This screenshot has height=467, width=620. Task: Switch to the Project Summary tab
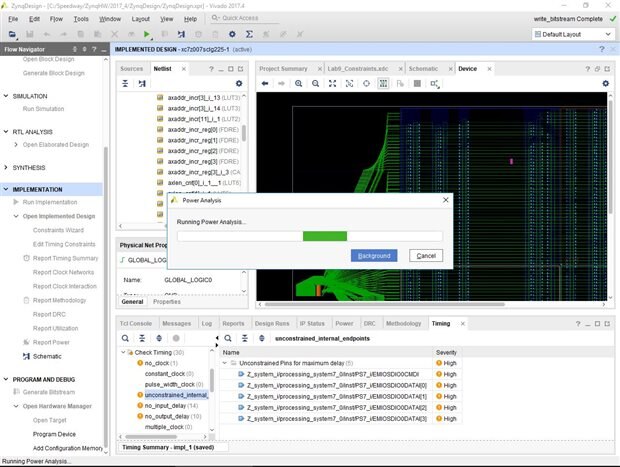(282, 68)
